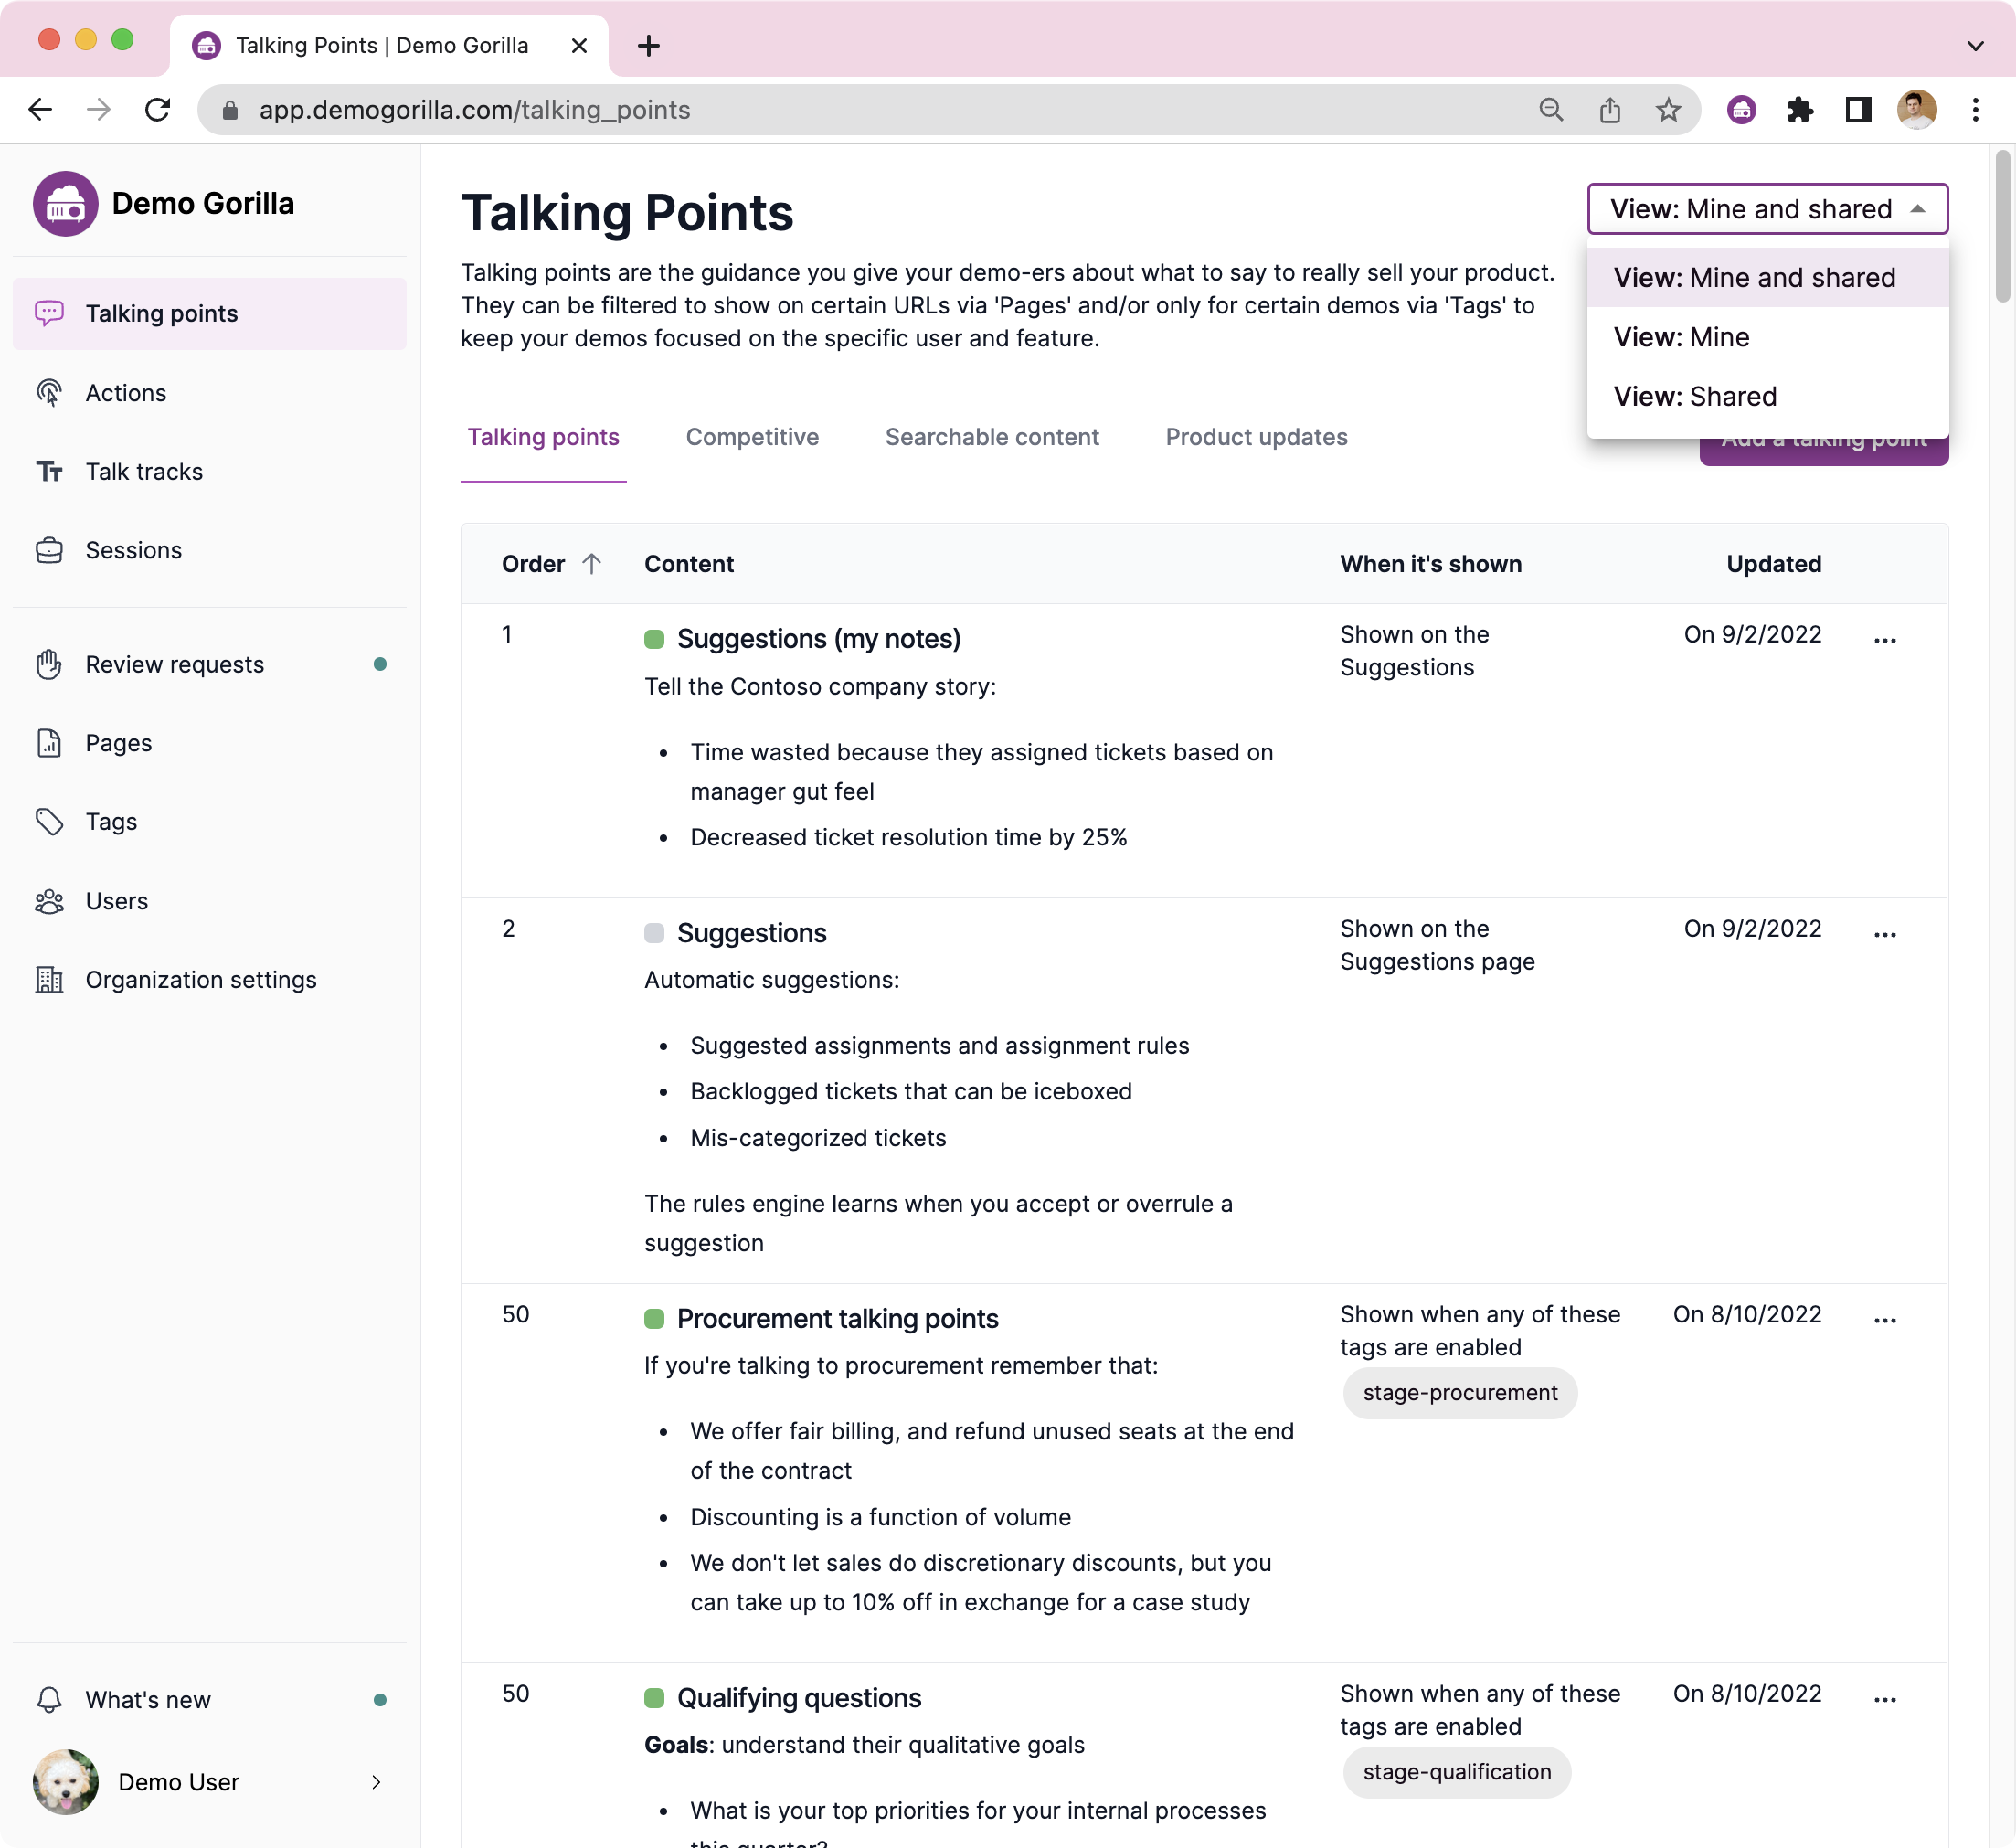The height and width of the screenshot is (1848, 2016).
Task: Click the What's new bell icon
Action: [x=50, y=1699]
